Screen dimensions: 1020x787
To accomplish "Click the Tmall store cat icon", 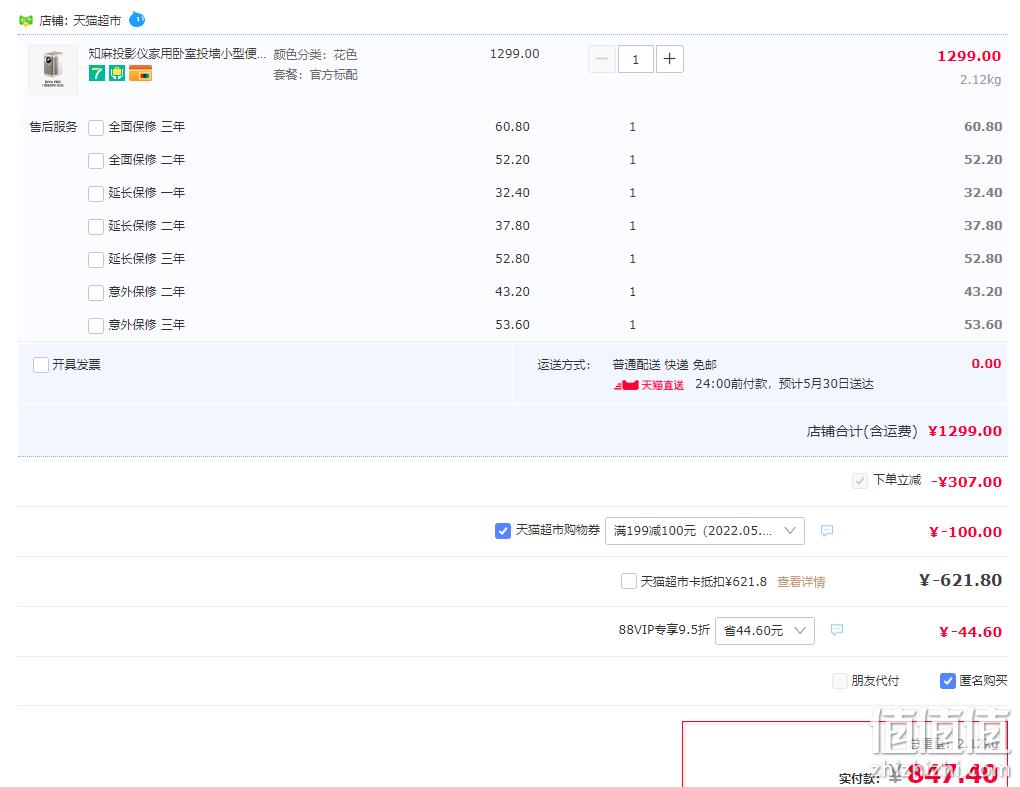I will [x=25, y=21].
